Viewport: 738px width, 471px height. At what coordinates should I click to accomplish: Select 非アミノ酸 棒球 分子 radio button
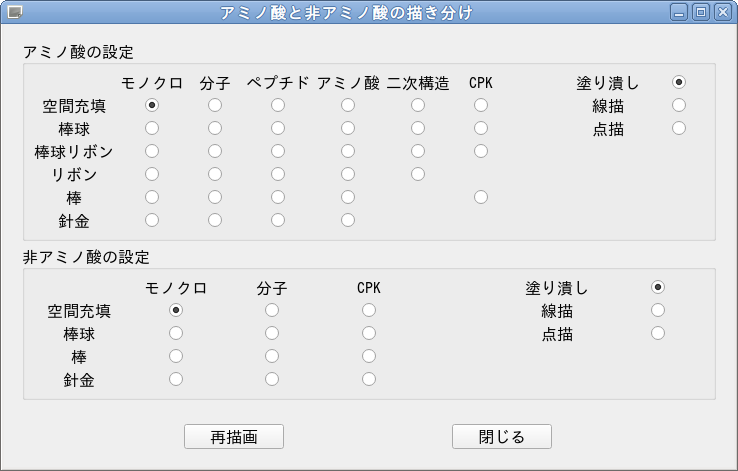click(x=272, y=333)
